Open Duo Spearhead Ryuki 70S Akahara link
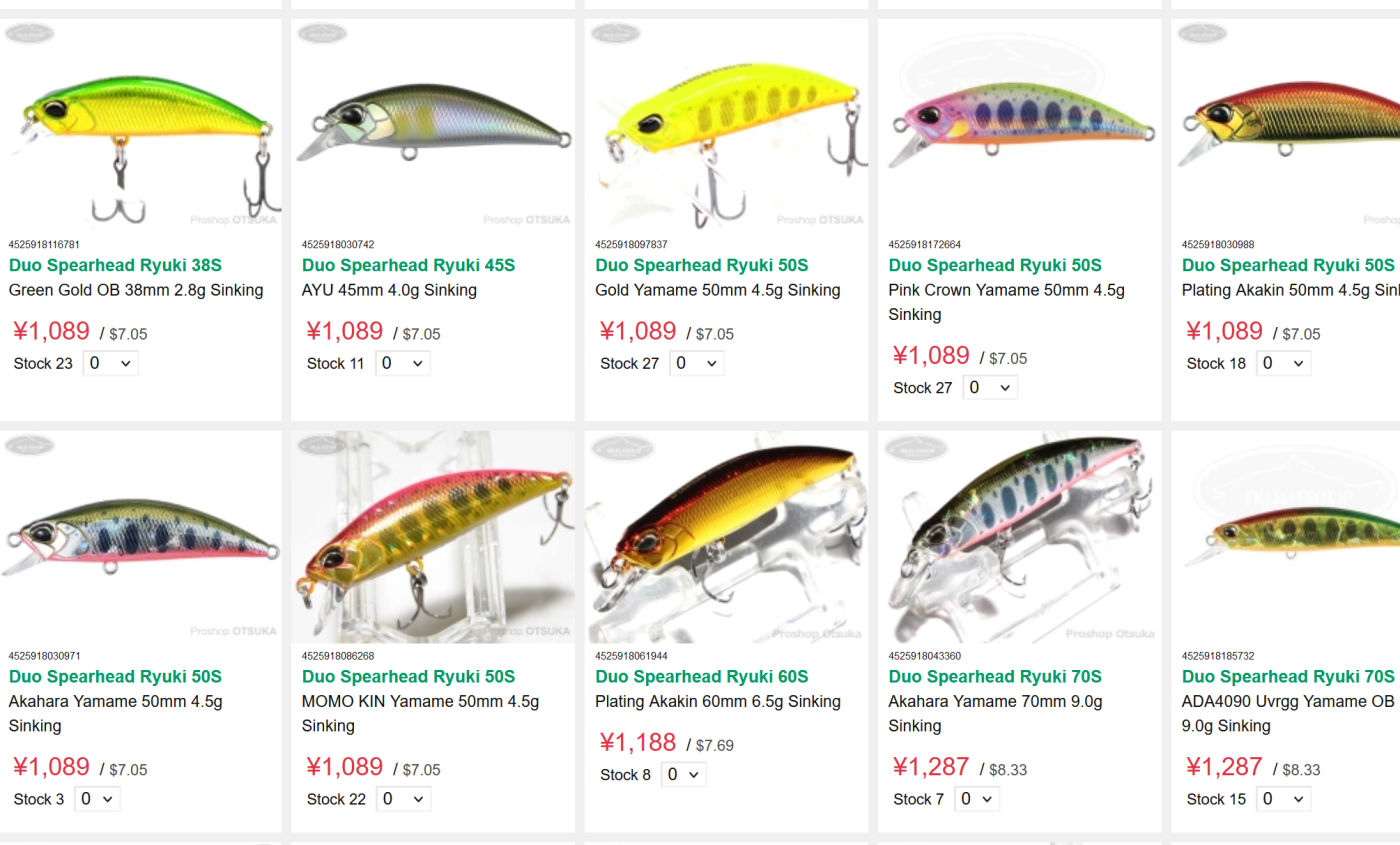1400x845 pixels. coord(995,677)
